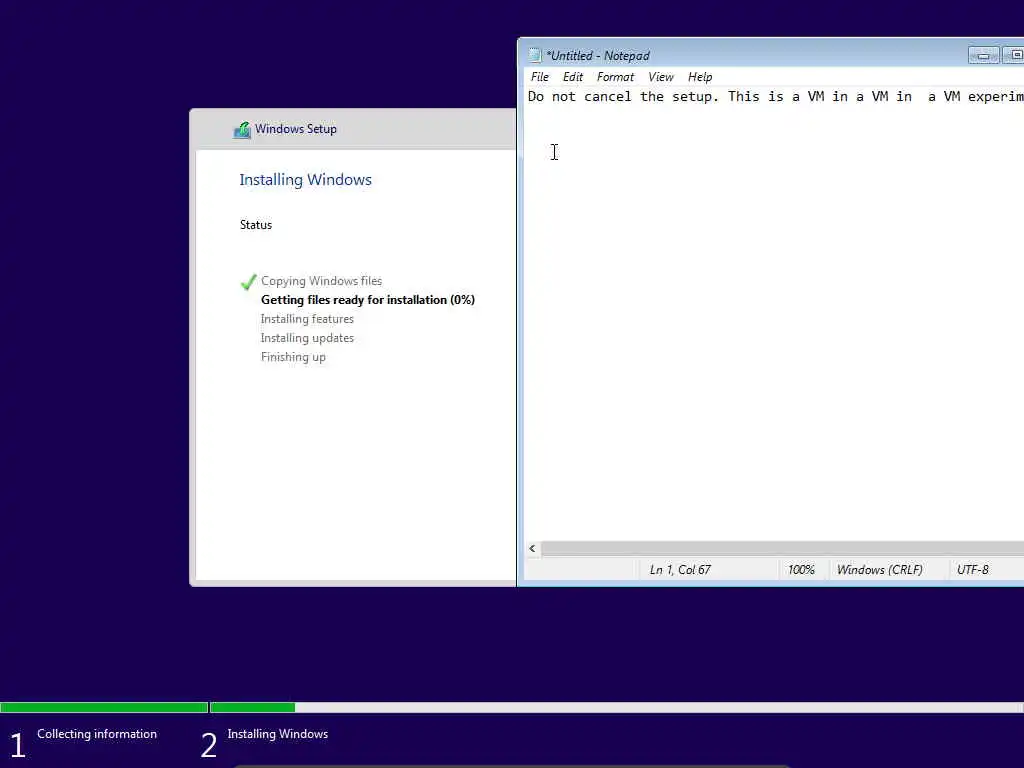Click the Installing Windows heading
Image resolution: width=1024 pixels, height=768 pixels.
pos(305,180)
